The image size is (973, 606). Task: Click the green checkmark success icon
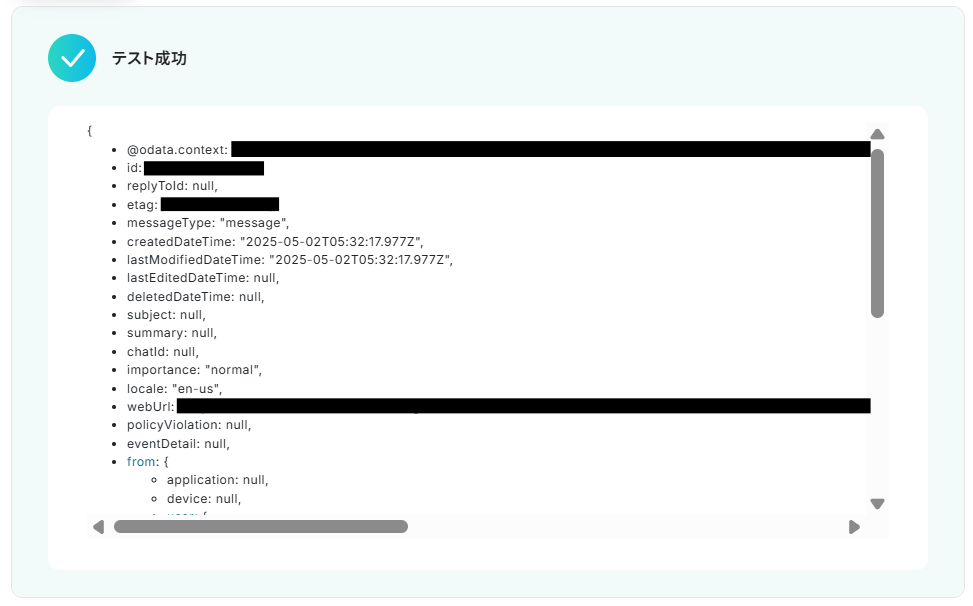tap(72, 58)
